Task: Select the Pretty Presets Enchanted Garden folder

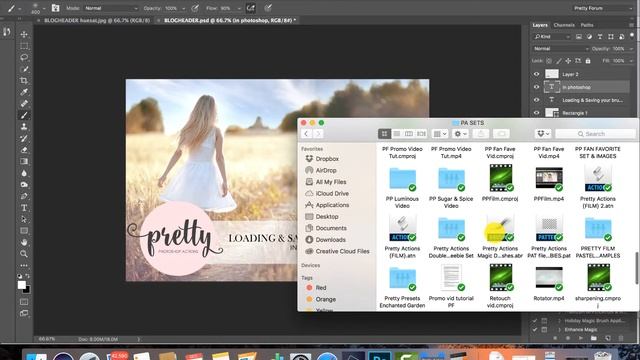Action: pos(402,287)
